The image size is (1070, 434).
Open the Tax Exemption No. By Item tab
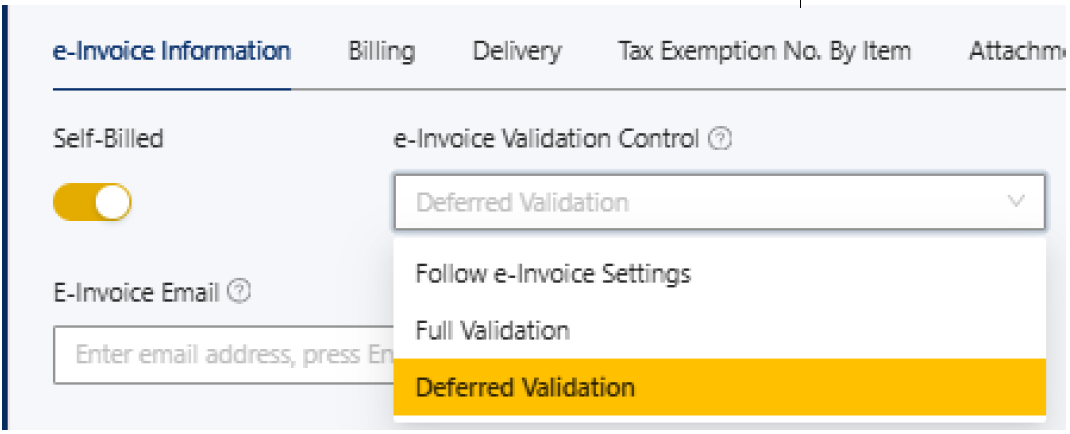pos(764,51)
